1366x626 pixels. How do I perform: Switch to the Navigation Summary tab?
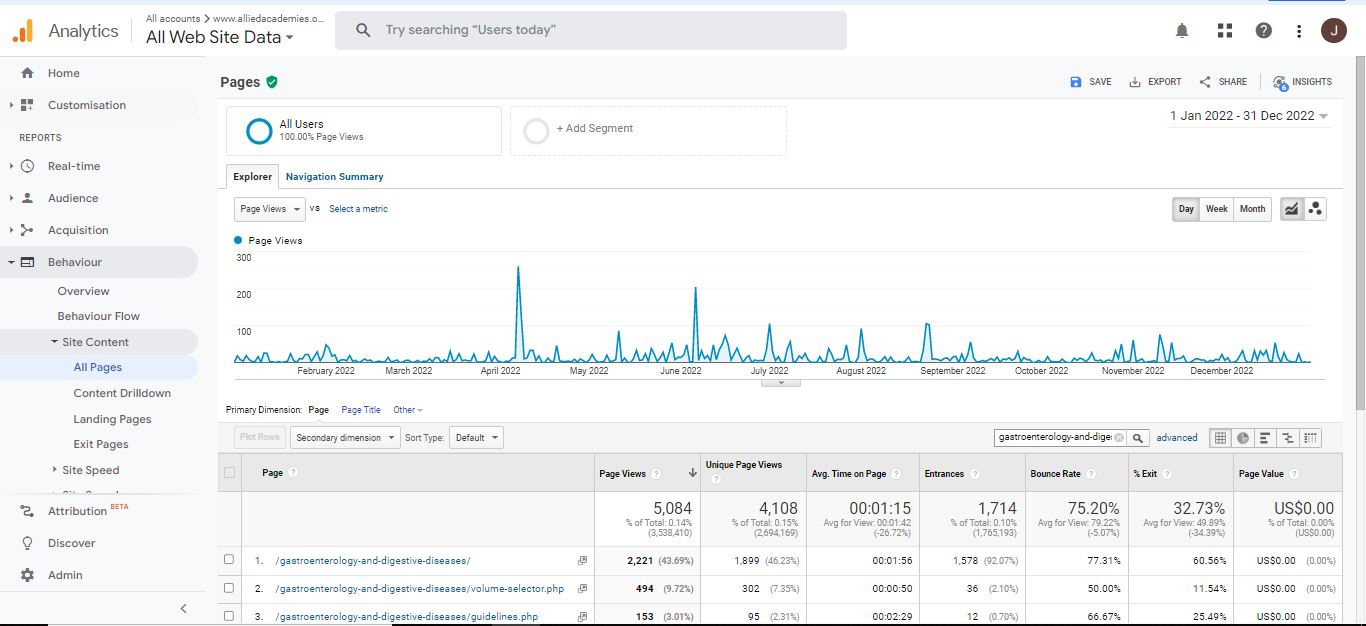(x=334, y=177)
